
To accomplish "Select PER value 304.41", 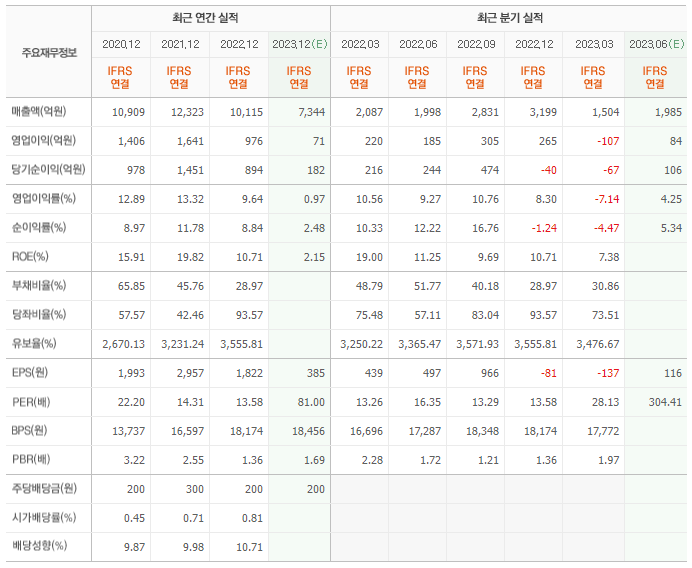I will (x=665, y=402).
